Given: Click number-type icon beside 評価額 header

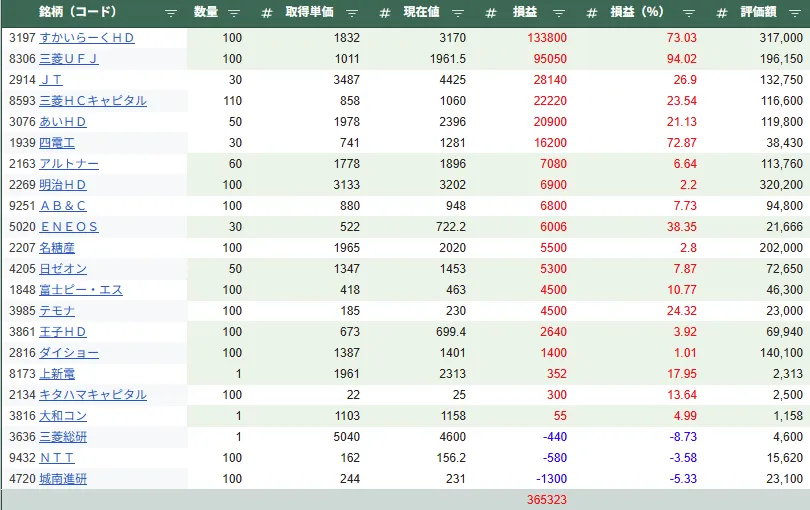Looking at the screenshot, I should pos(722,13).
